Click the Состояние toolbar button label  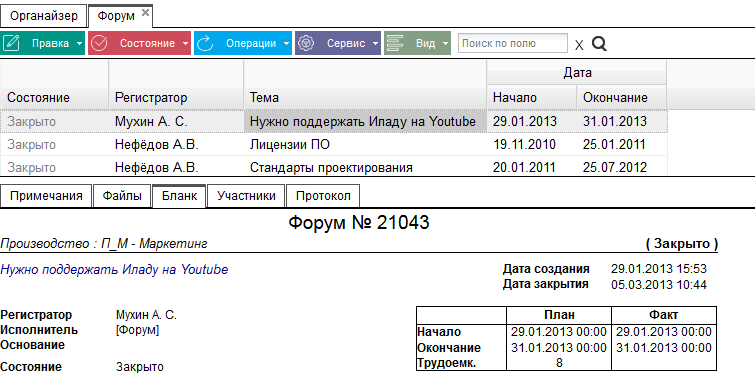coord(147,43)
